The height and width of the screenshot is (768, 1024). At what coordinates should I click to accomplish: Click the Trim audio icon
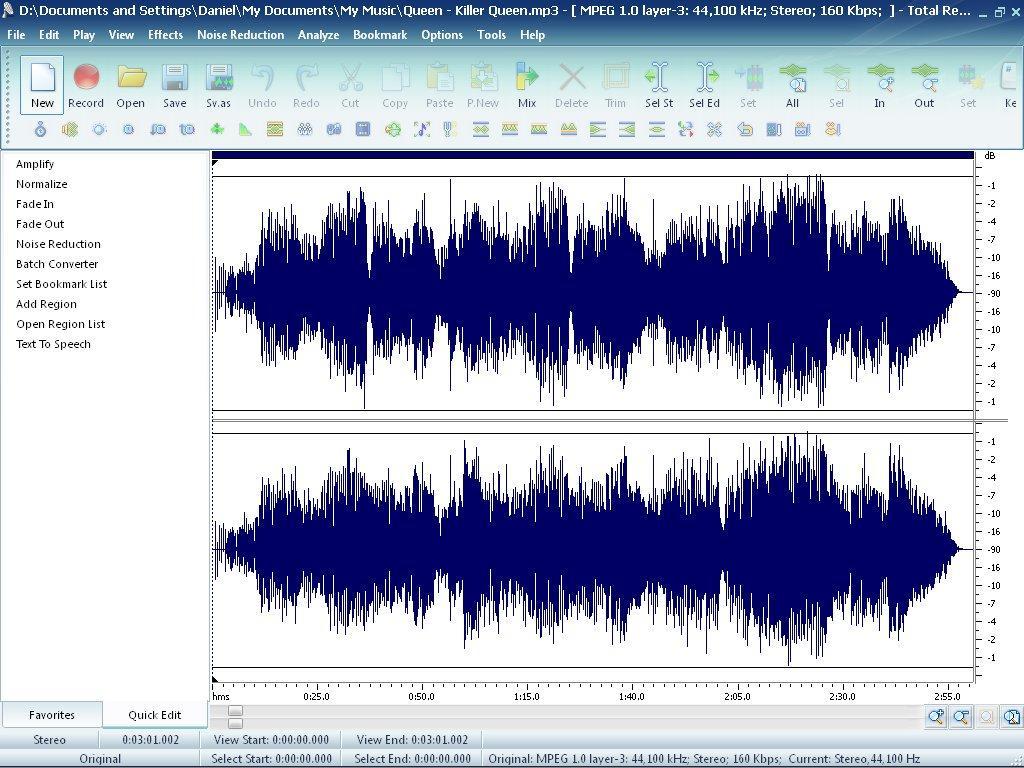(615, 84)
